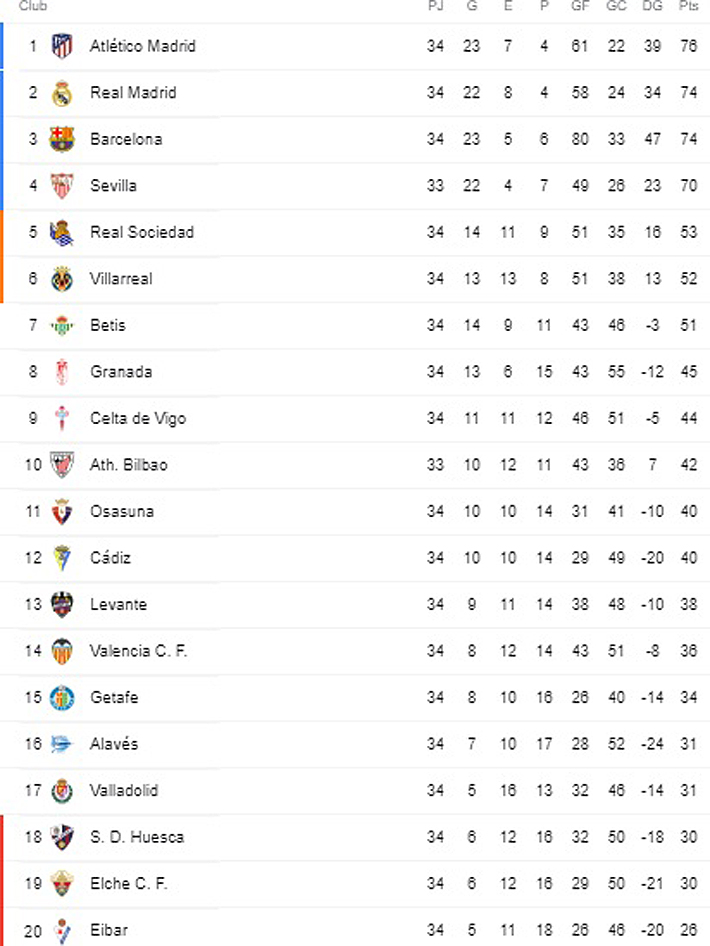The image size is (710, 946).
Task: Open the Celta de Vigo team name
Action: (138, 418)
